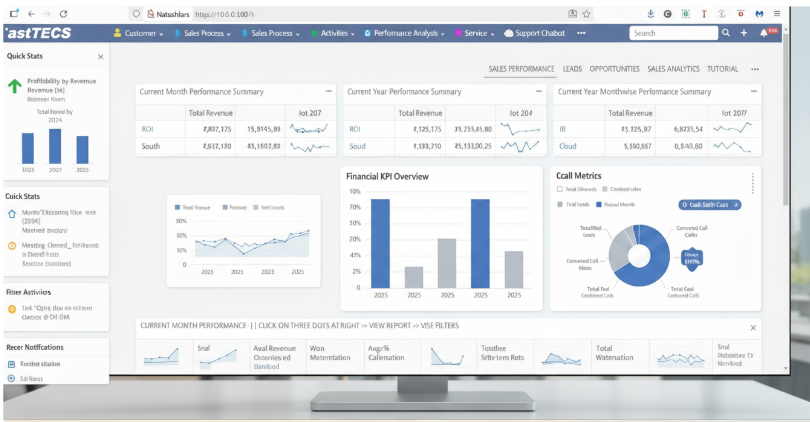Screen dimensions: 810x422
Task: Click the red T extension icon
Action: coord(704,14)
